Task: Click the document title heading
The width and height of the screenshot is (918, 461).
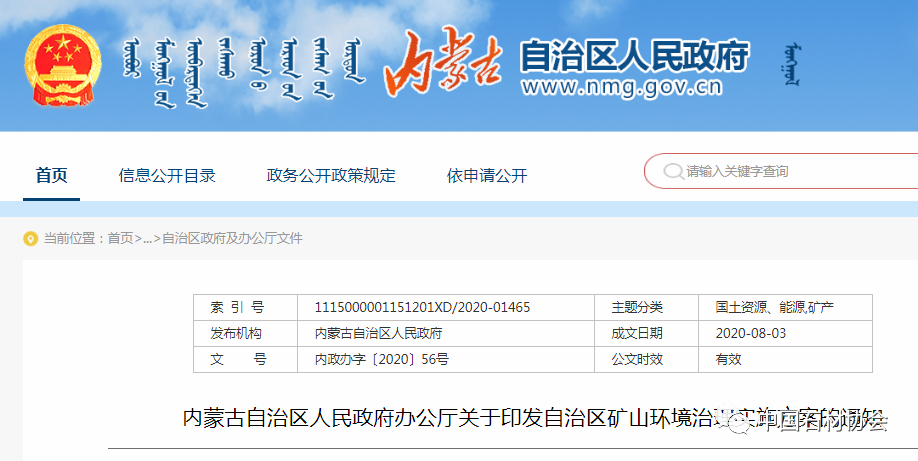Action: (533, 418)
